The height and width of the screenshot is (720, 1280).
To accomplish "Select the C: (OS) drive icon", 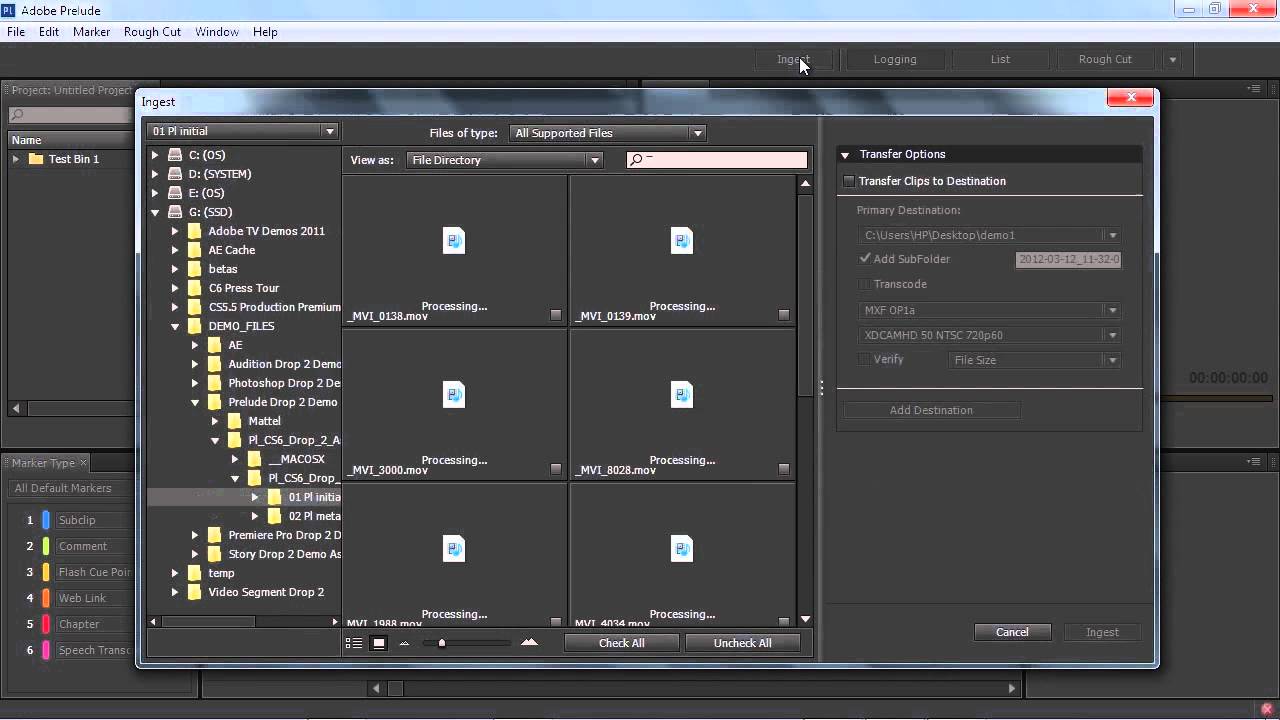I will click(175, 155).
